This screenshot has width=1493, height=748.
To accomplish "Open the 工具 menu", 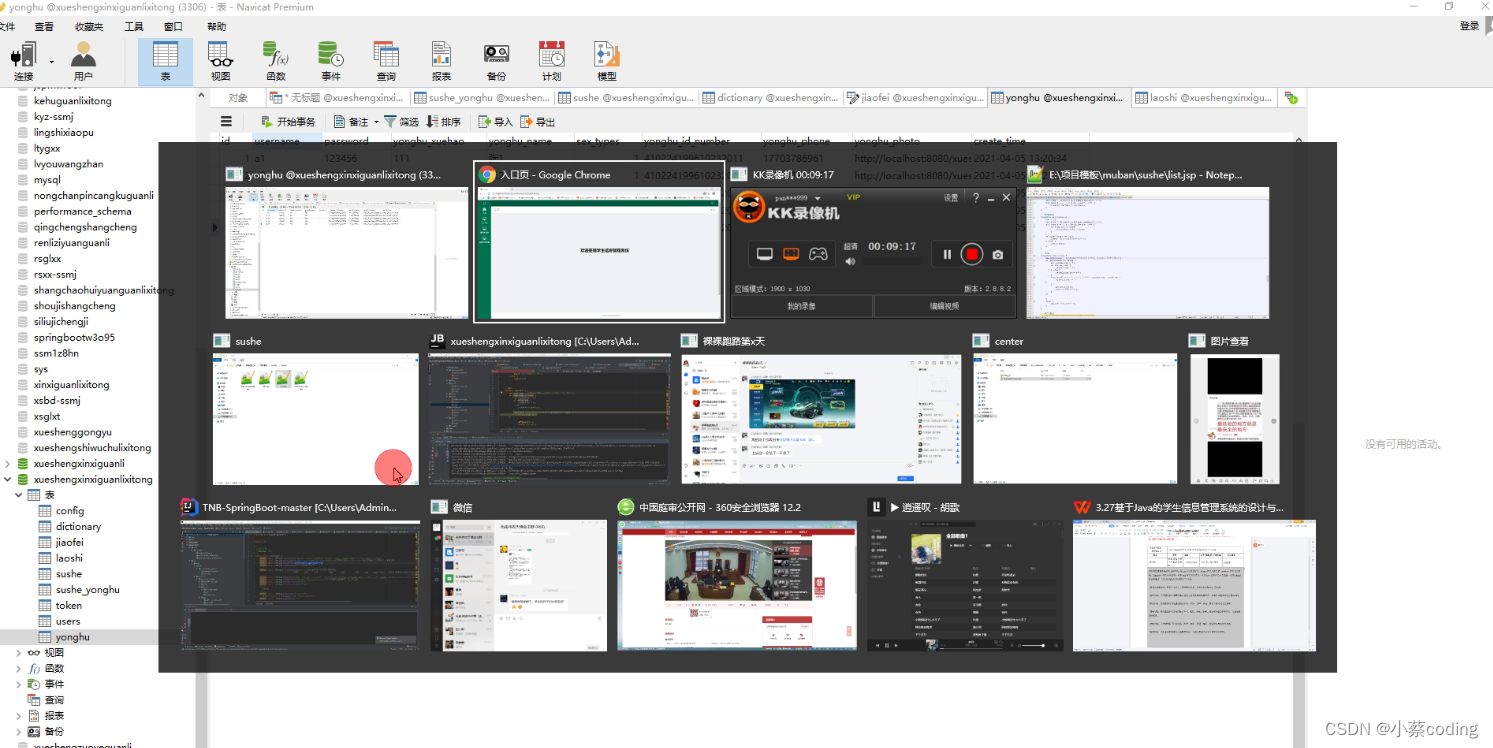I will point(134,27).
